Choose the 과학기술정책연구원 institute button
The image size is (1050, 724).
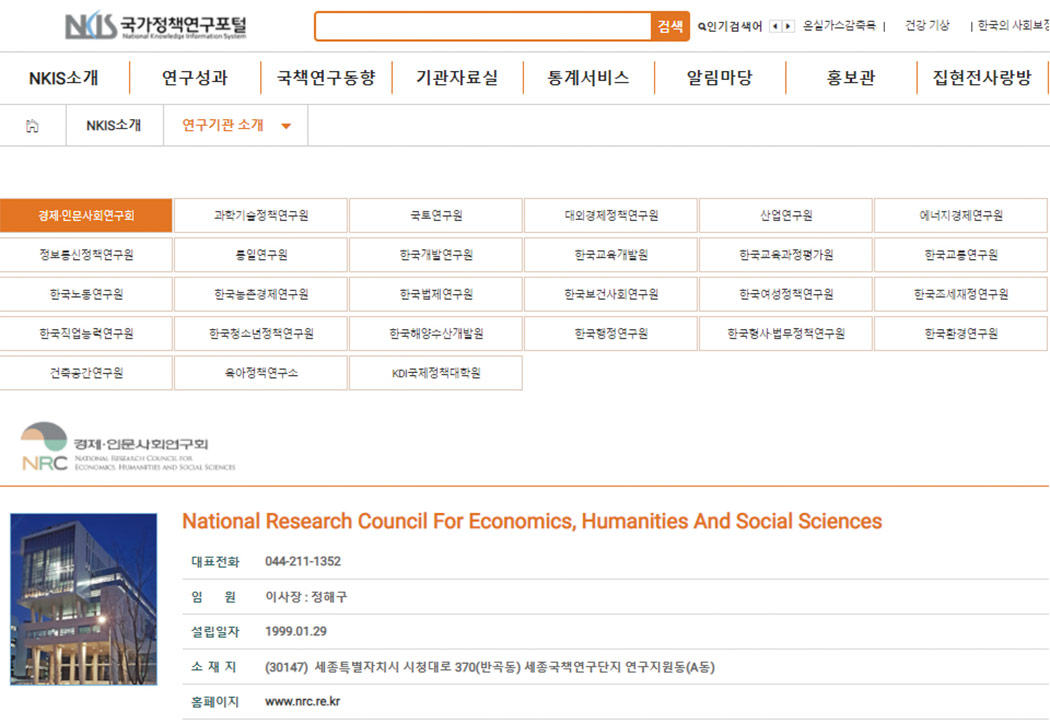tap(261, 215)
